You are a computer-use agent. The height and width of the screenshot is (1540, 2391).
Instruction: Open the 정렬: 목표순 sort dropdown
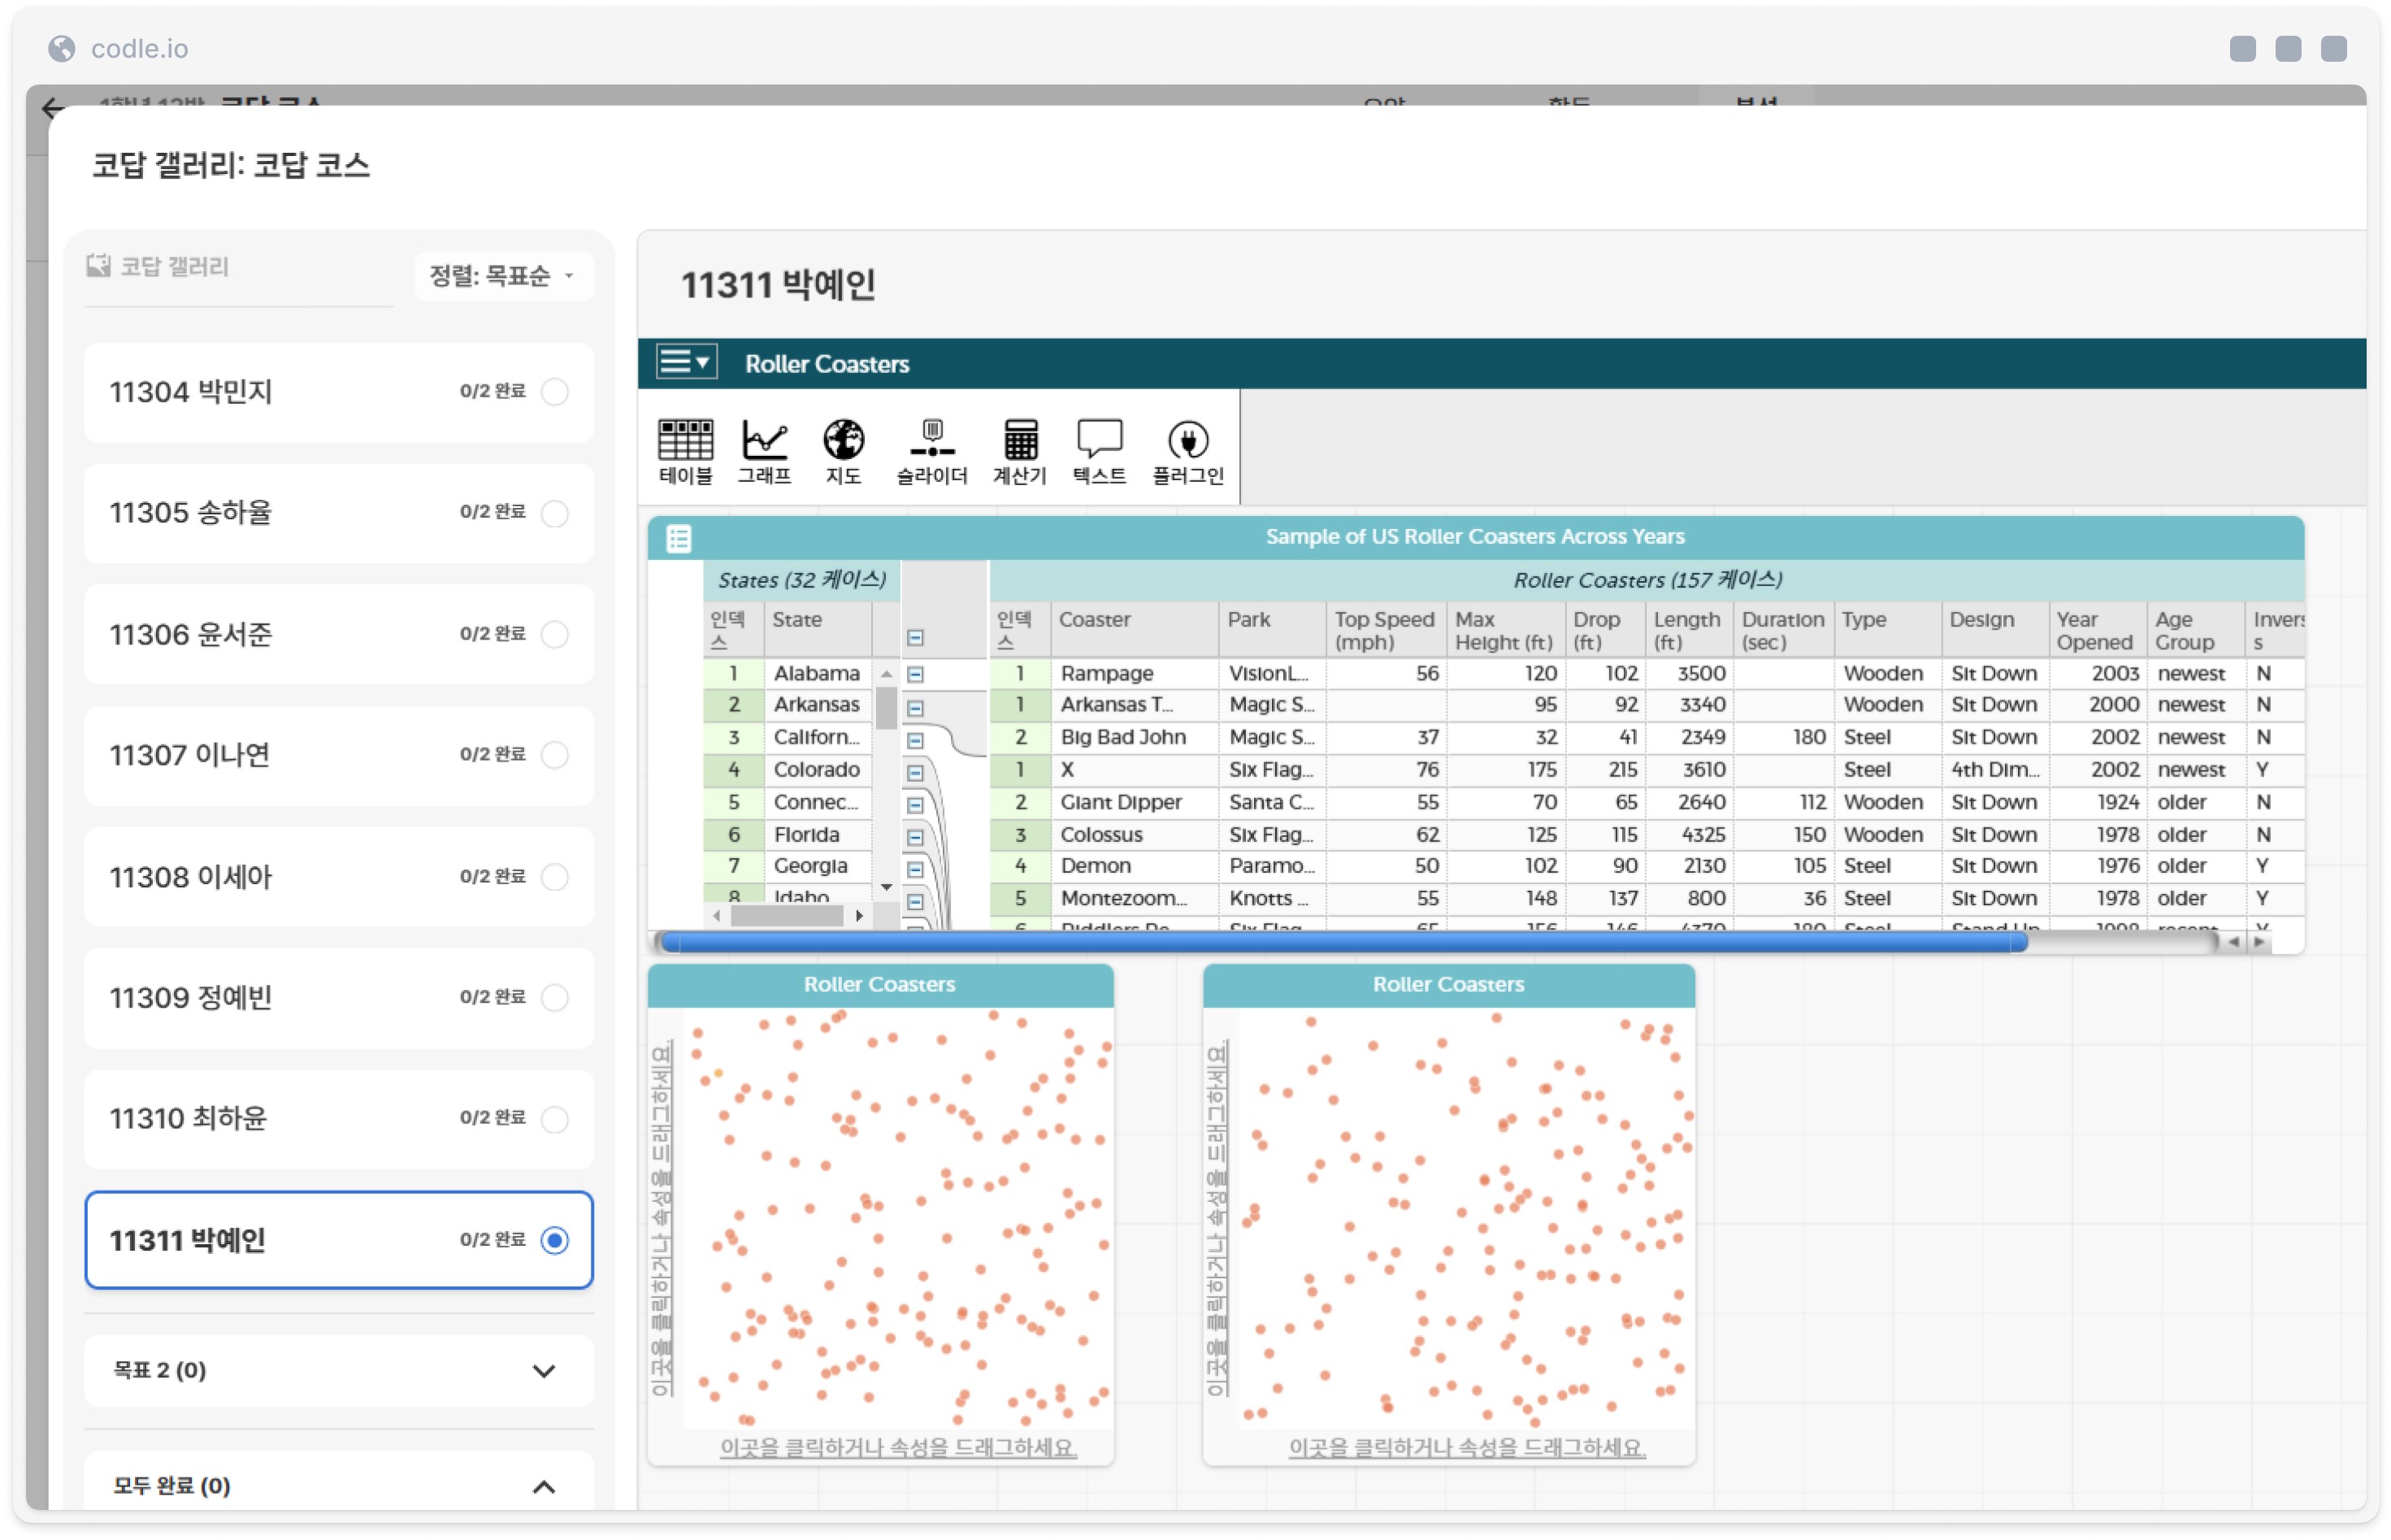(503, 276)
